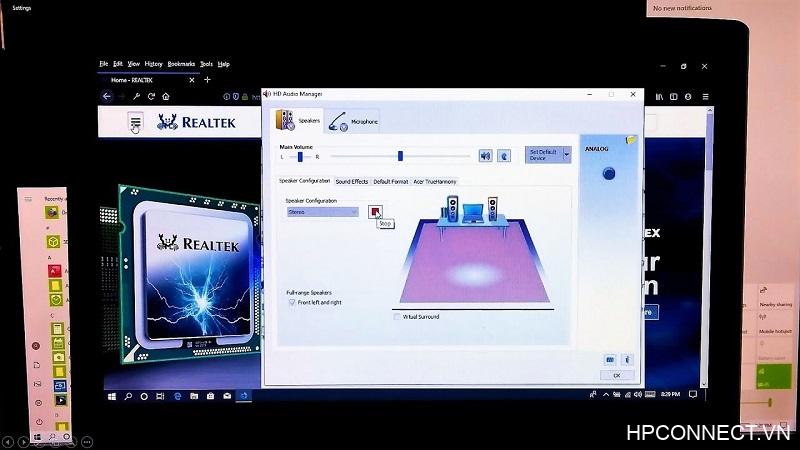Open the Microphone device tab
This screenshot has width=800, height=450.
(x=353, y=121)
